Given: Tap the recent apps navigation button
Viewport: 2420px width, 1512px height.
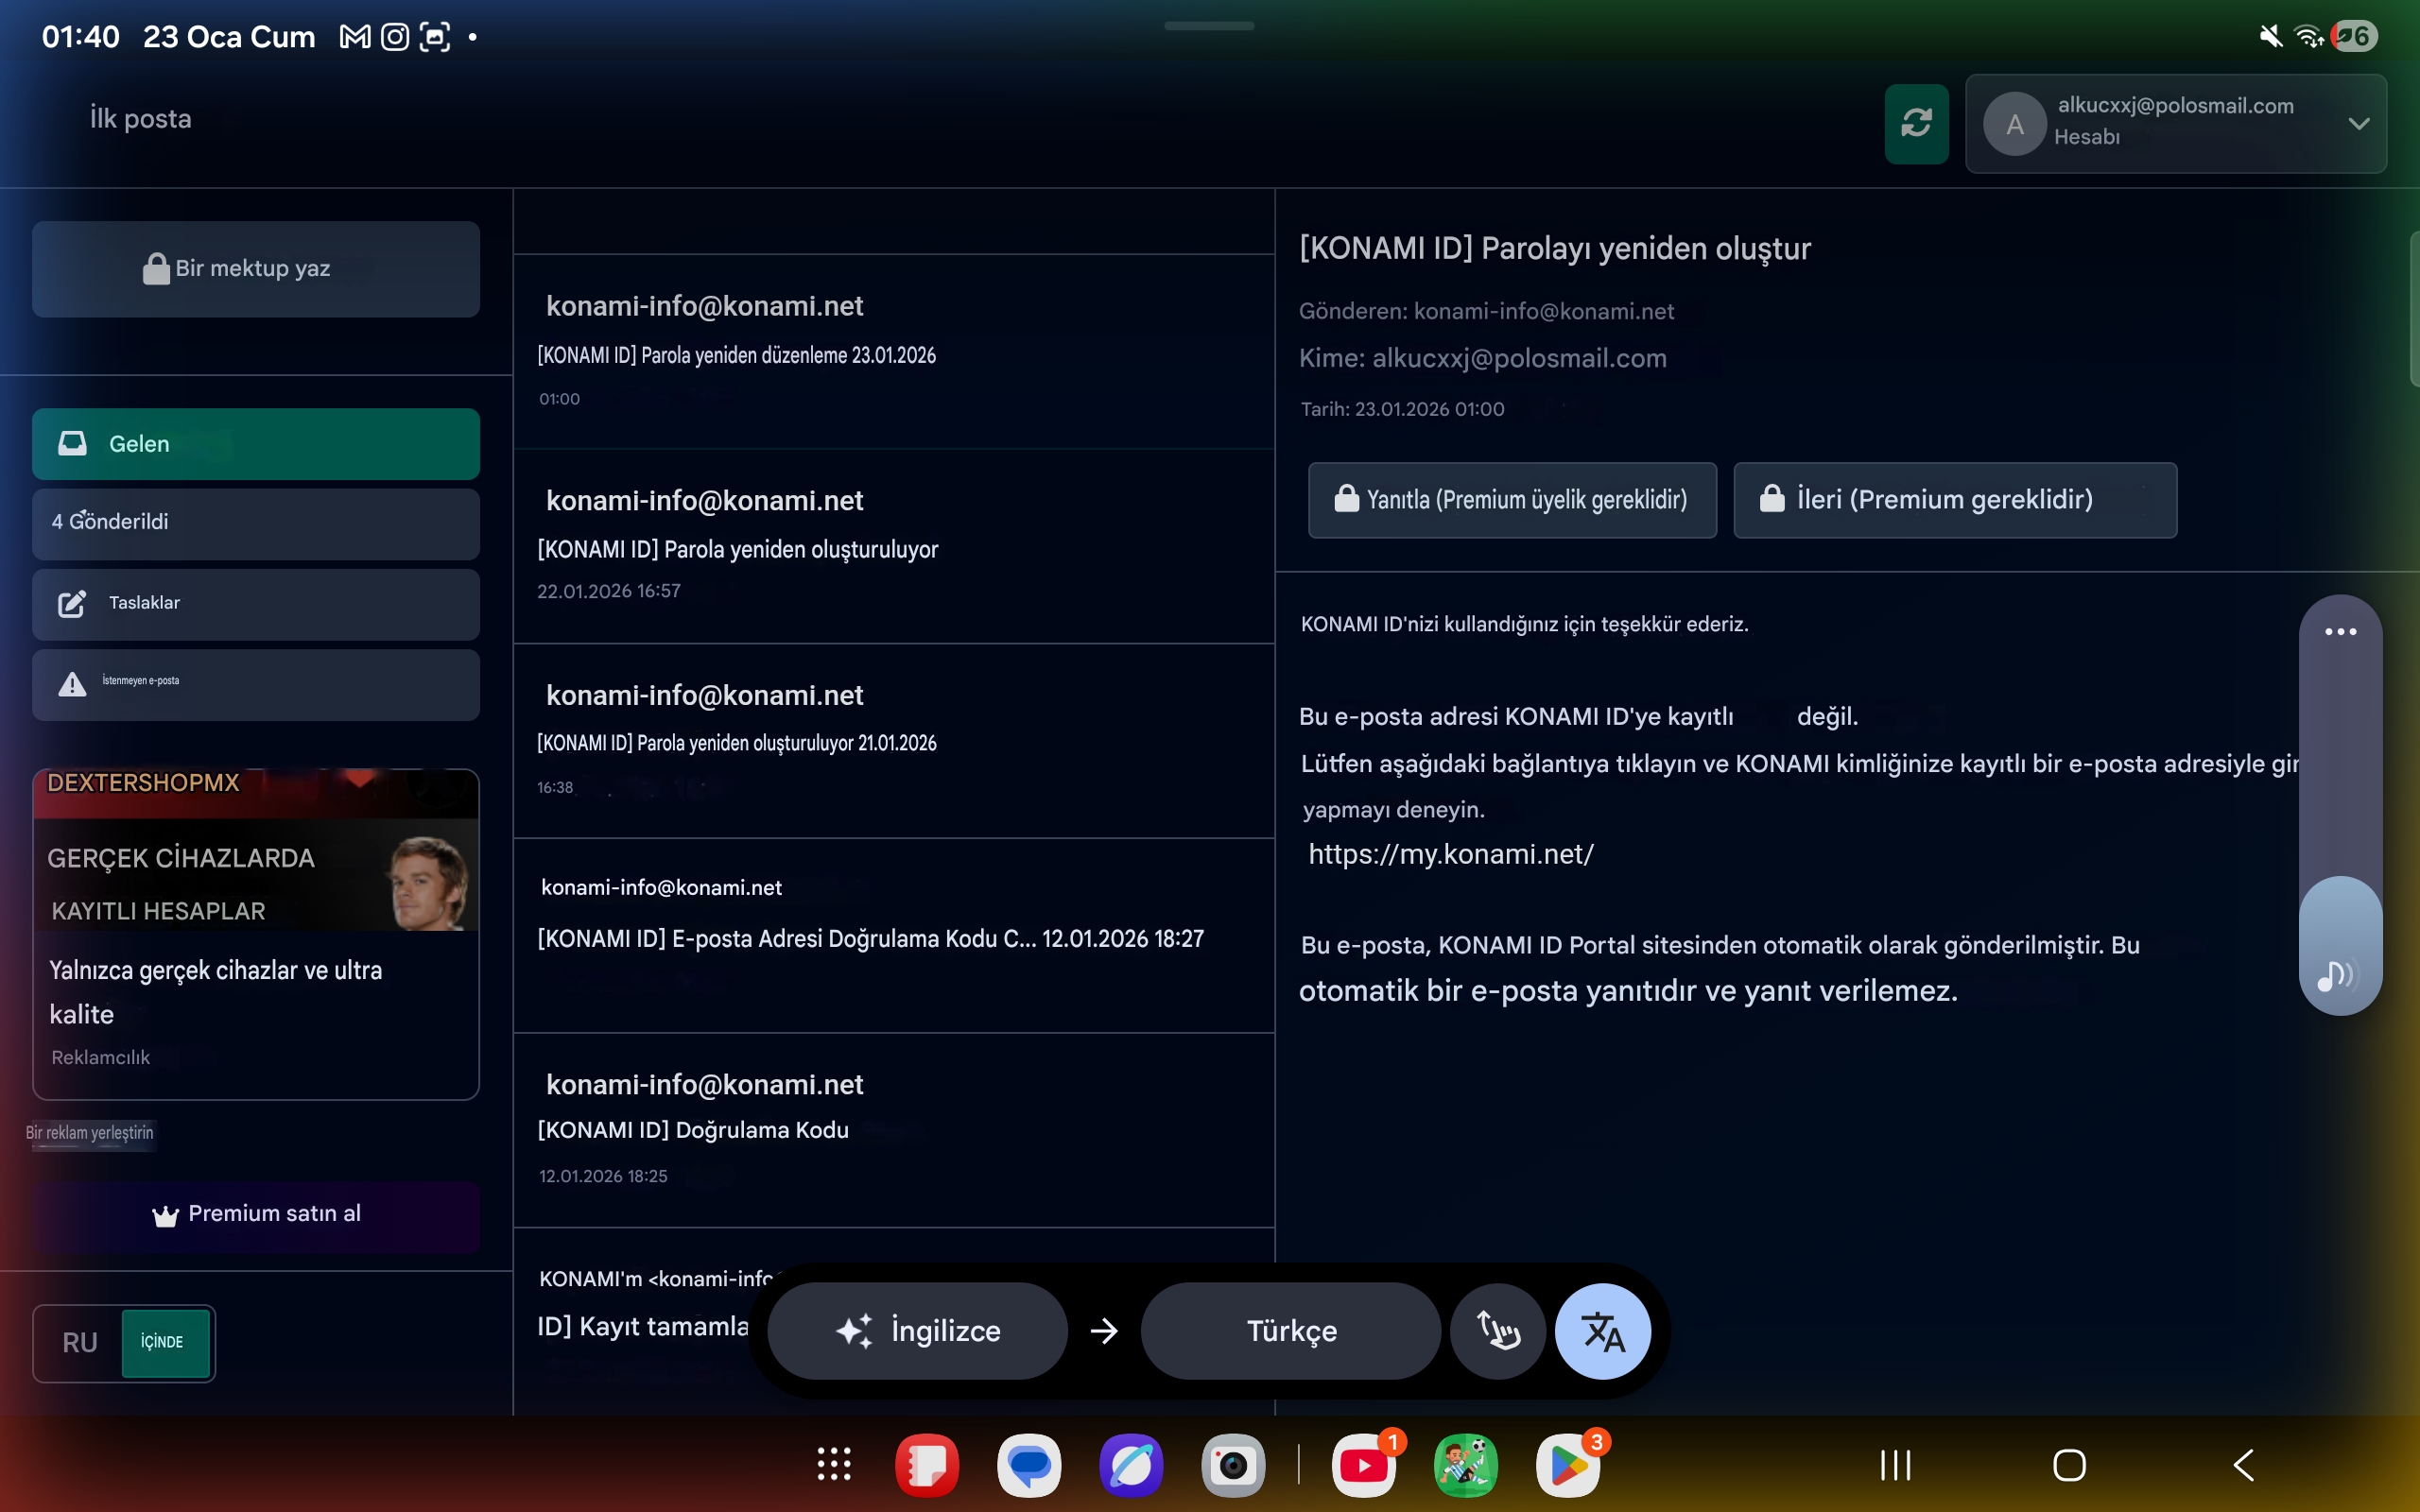Looking at the screenshot, I should click(x=1896, y=1466).
